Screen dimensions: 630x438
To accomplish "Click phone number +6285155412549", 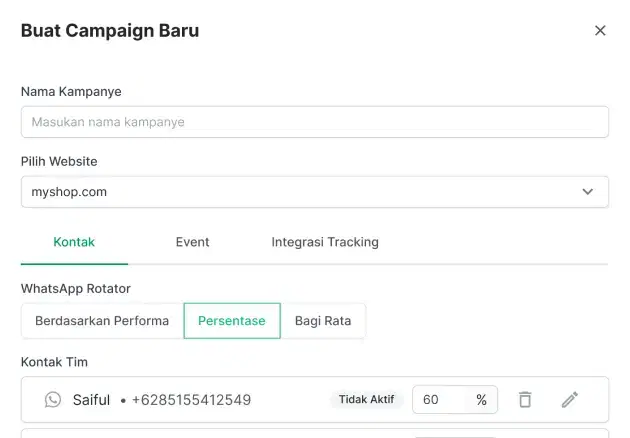I will [190, 400].
